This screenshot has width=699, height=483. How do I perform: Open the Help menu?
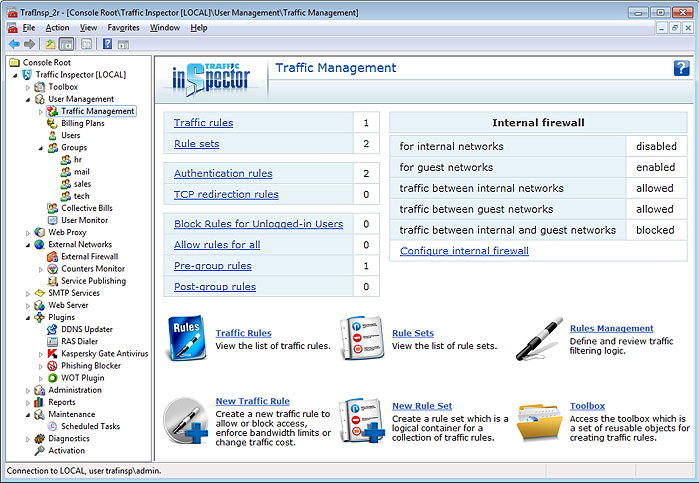(x=199, y=28)
